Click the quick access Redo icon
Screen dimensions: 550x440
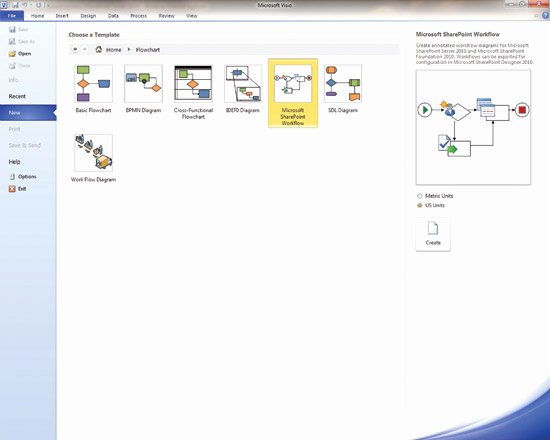(39, 5)
